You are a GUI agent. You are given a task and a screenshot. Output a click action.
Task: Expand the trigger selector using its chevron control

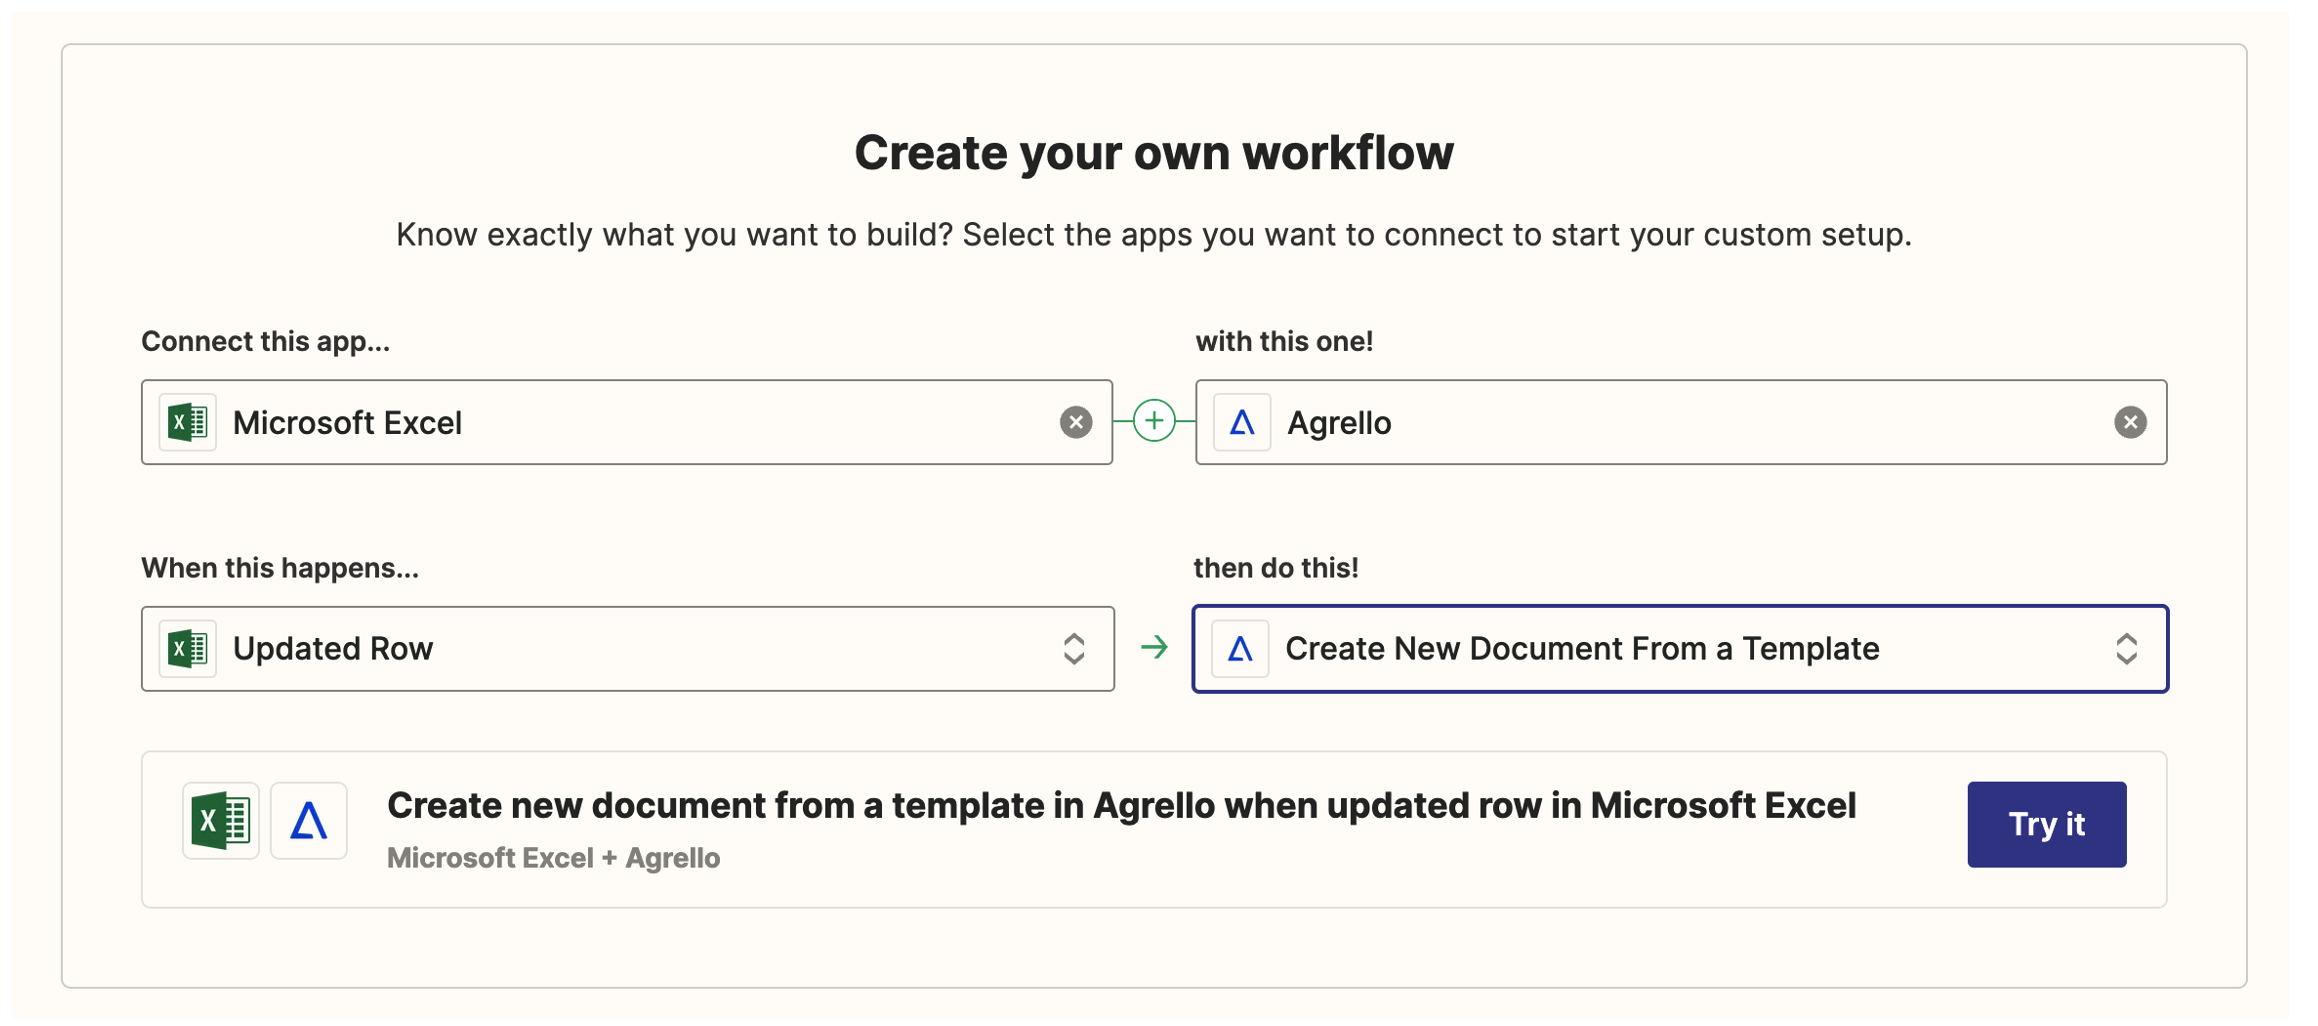coord(1073,648)
